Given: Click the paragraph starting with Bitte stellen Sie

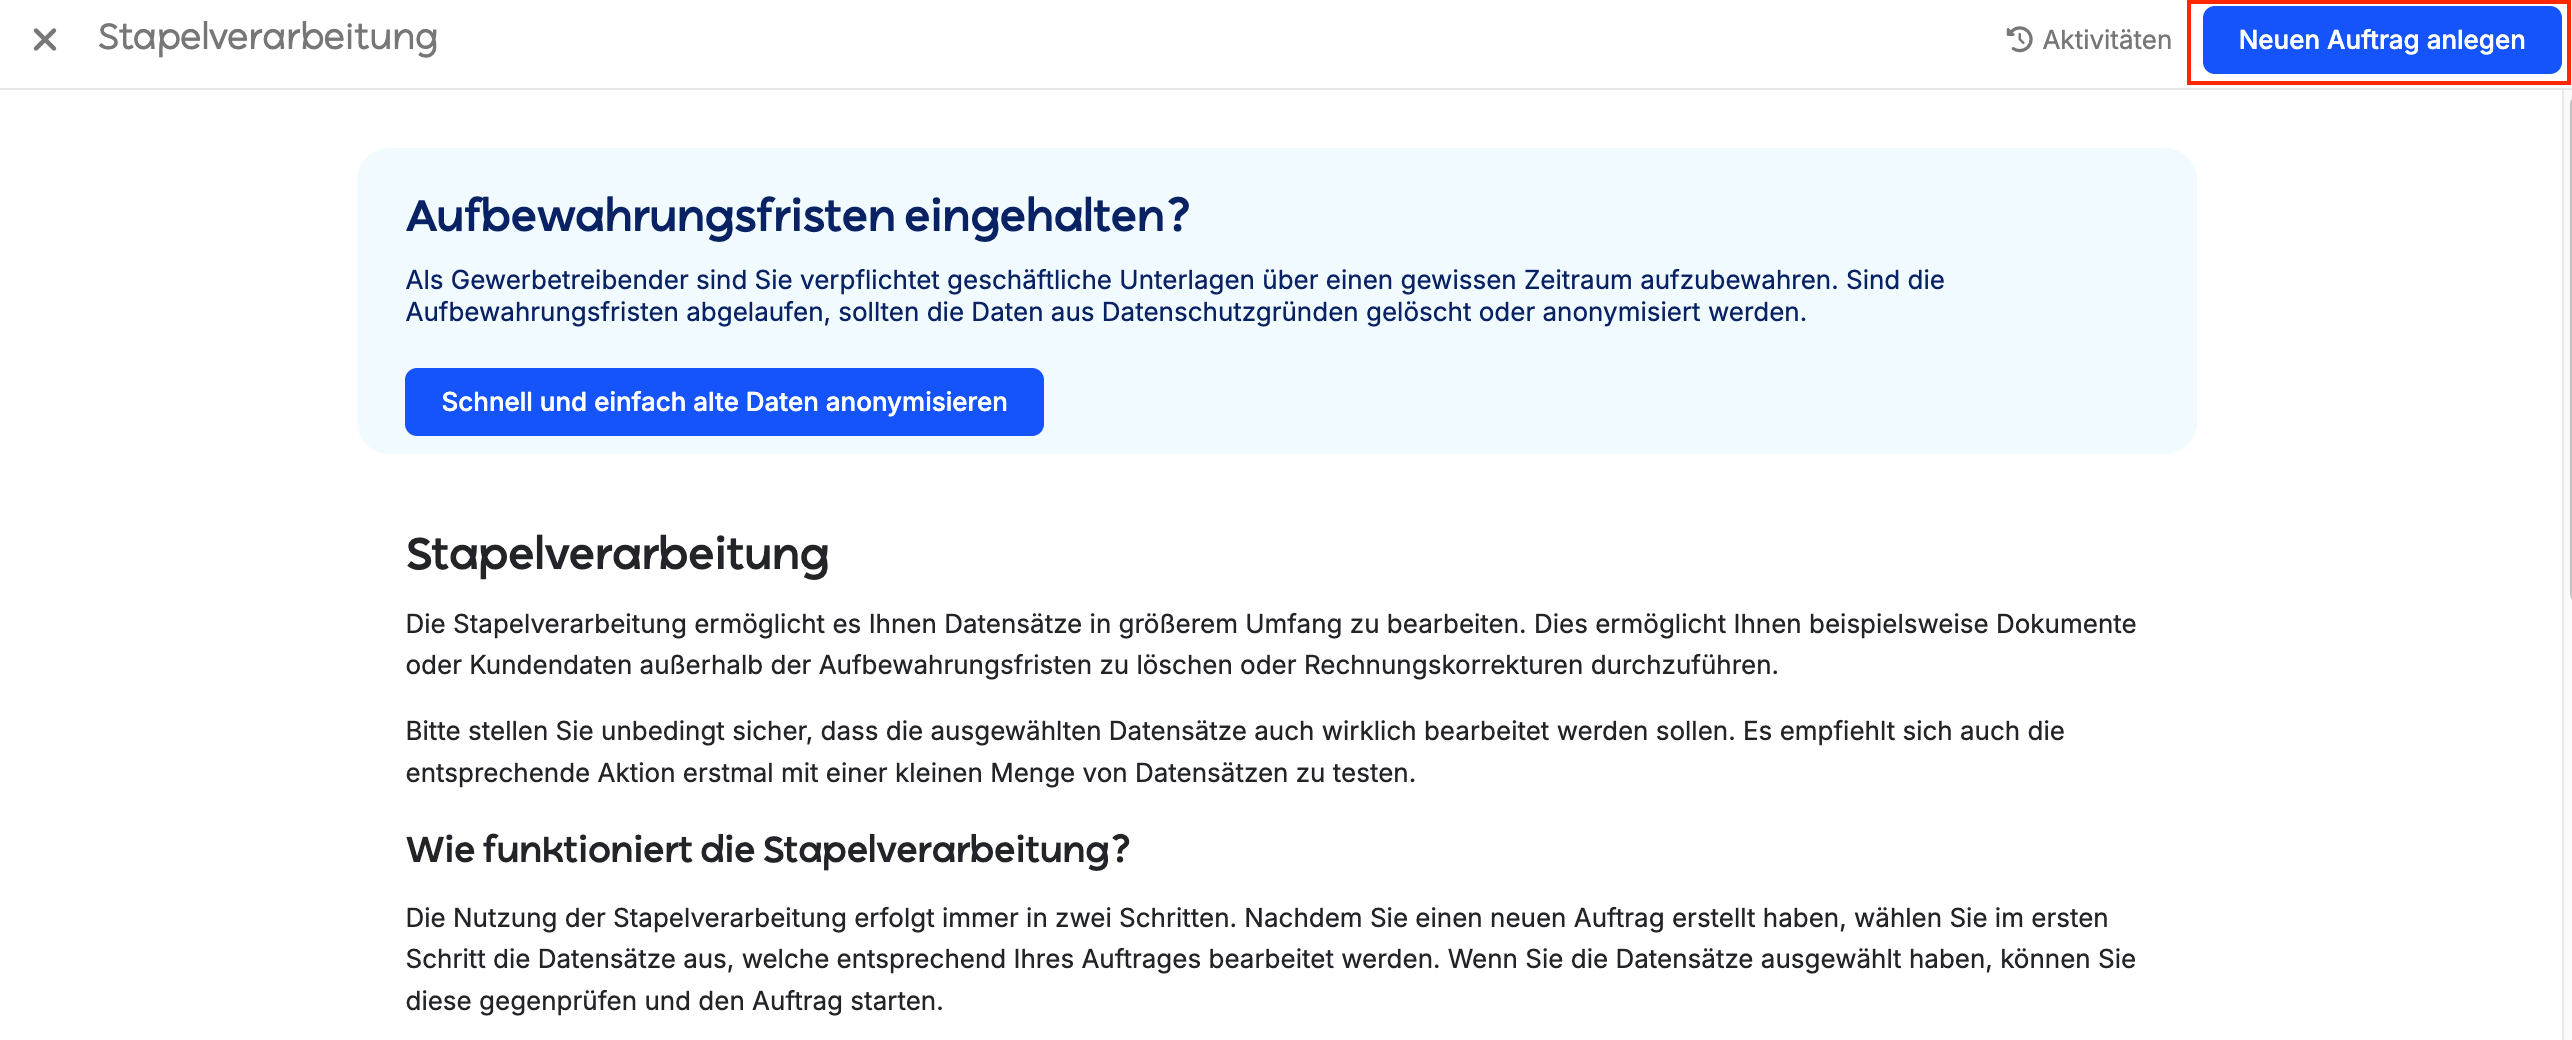Looking at the screenshot, I should point(1235,752).
